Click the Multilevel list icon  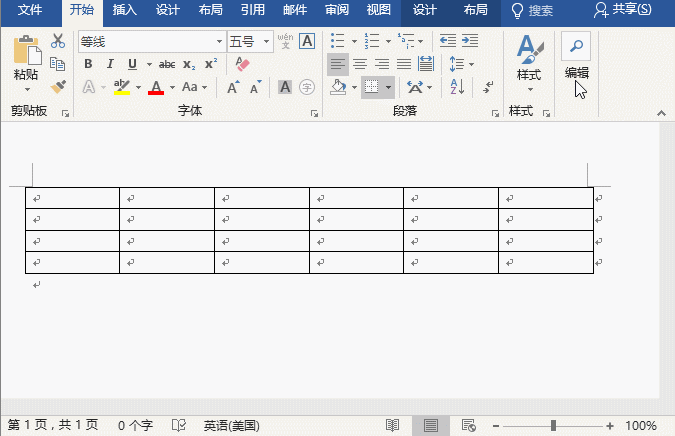[406, 41]
